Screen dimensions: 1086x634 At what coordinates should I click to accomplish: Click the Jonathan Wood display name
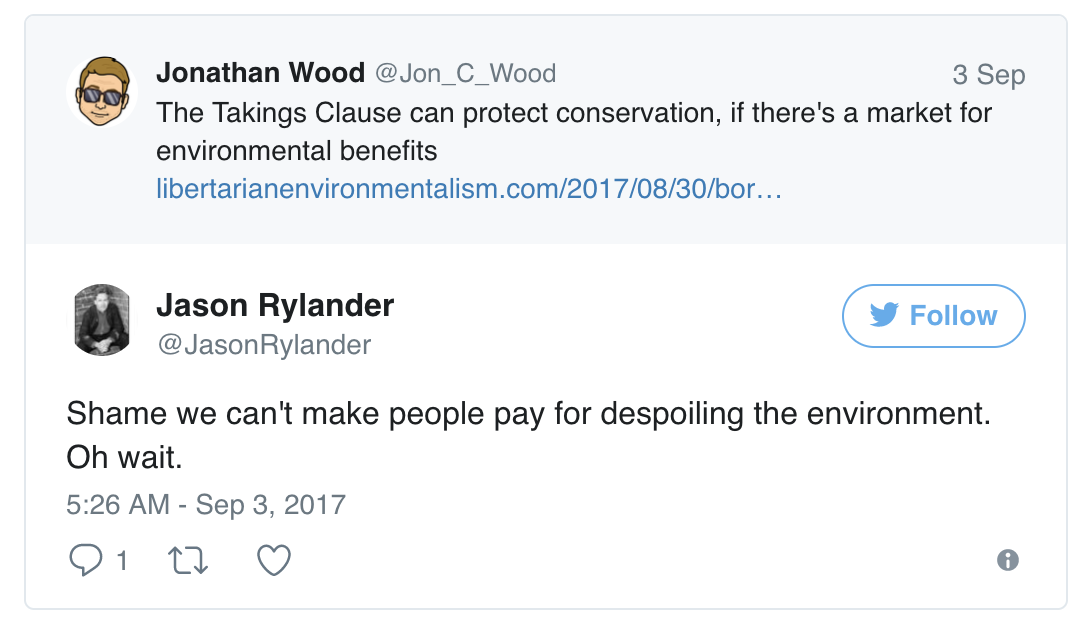260,73
